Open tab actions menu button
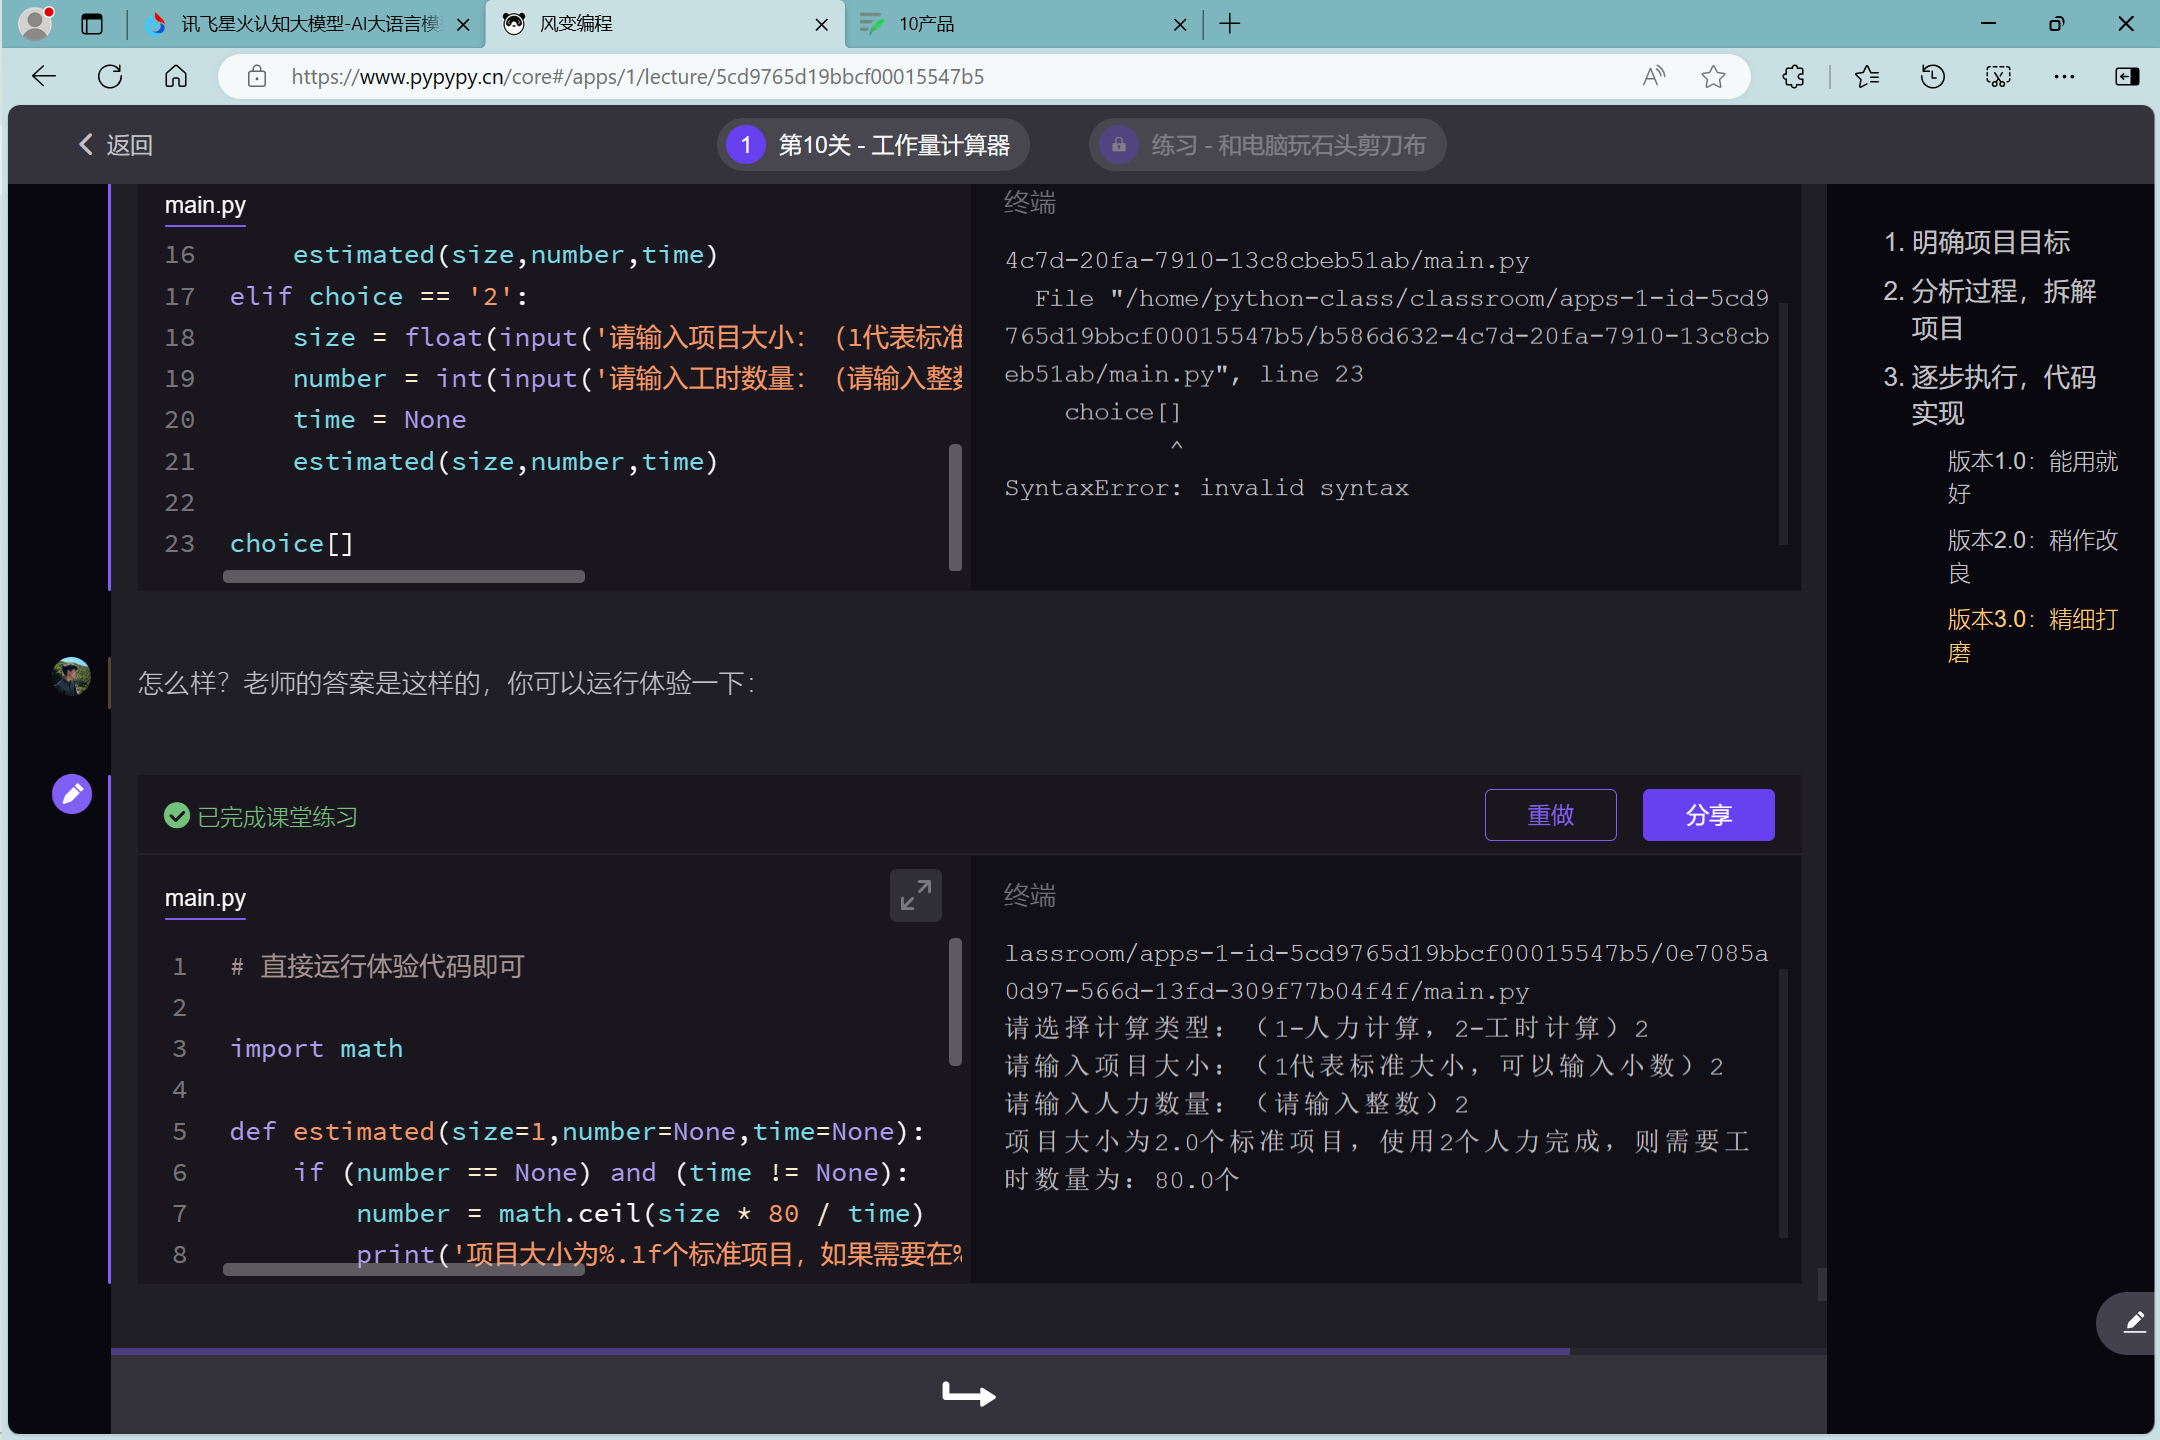This screenshot has height=1440, width=2160. pos(92,24)
